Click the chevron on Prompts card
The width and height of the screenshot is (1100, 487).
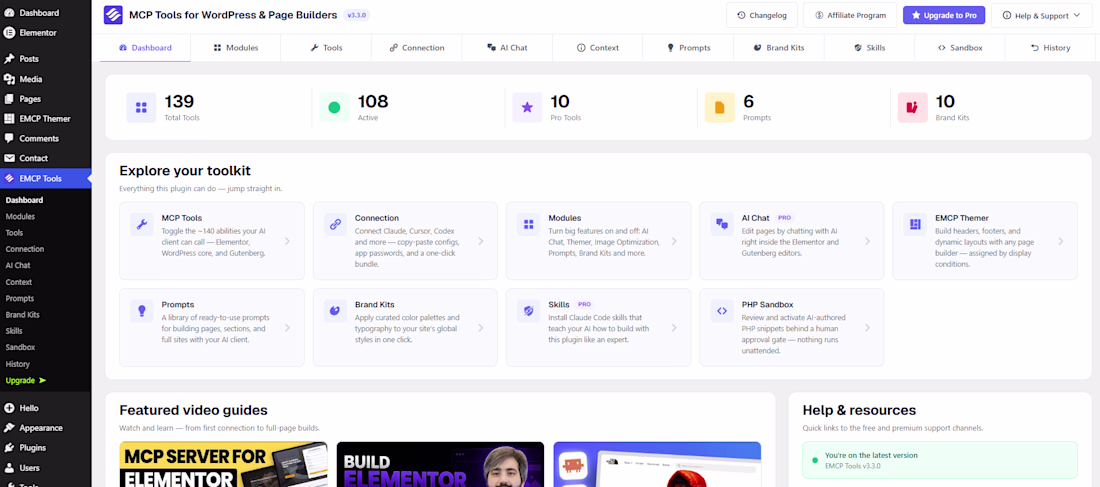pos(287,328)
